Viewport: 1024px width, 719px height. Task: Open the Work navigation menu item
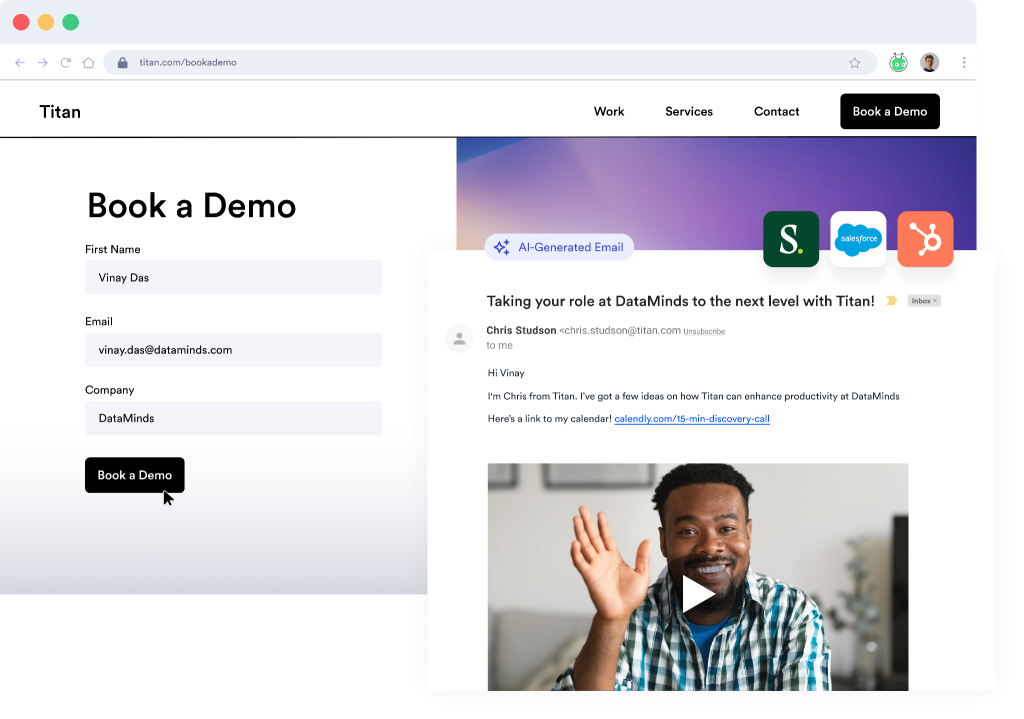click(609, 111)
